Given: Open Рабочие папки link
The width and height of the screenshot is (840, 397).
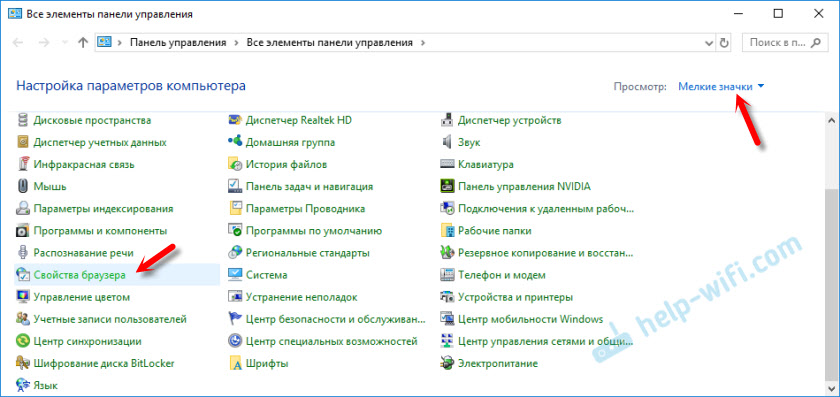Looking at the screenshot, I should 494,231.
